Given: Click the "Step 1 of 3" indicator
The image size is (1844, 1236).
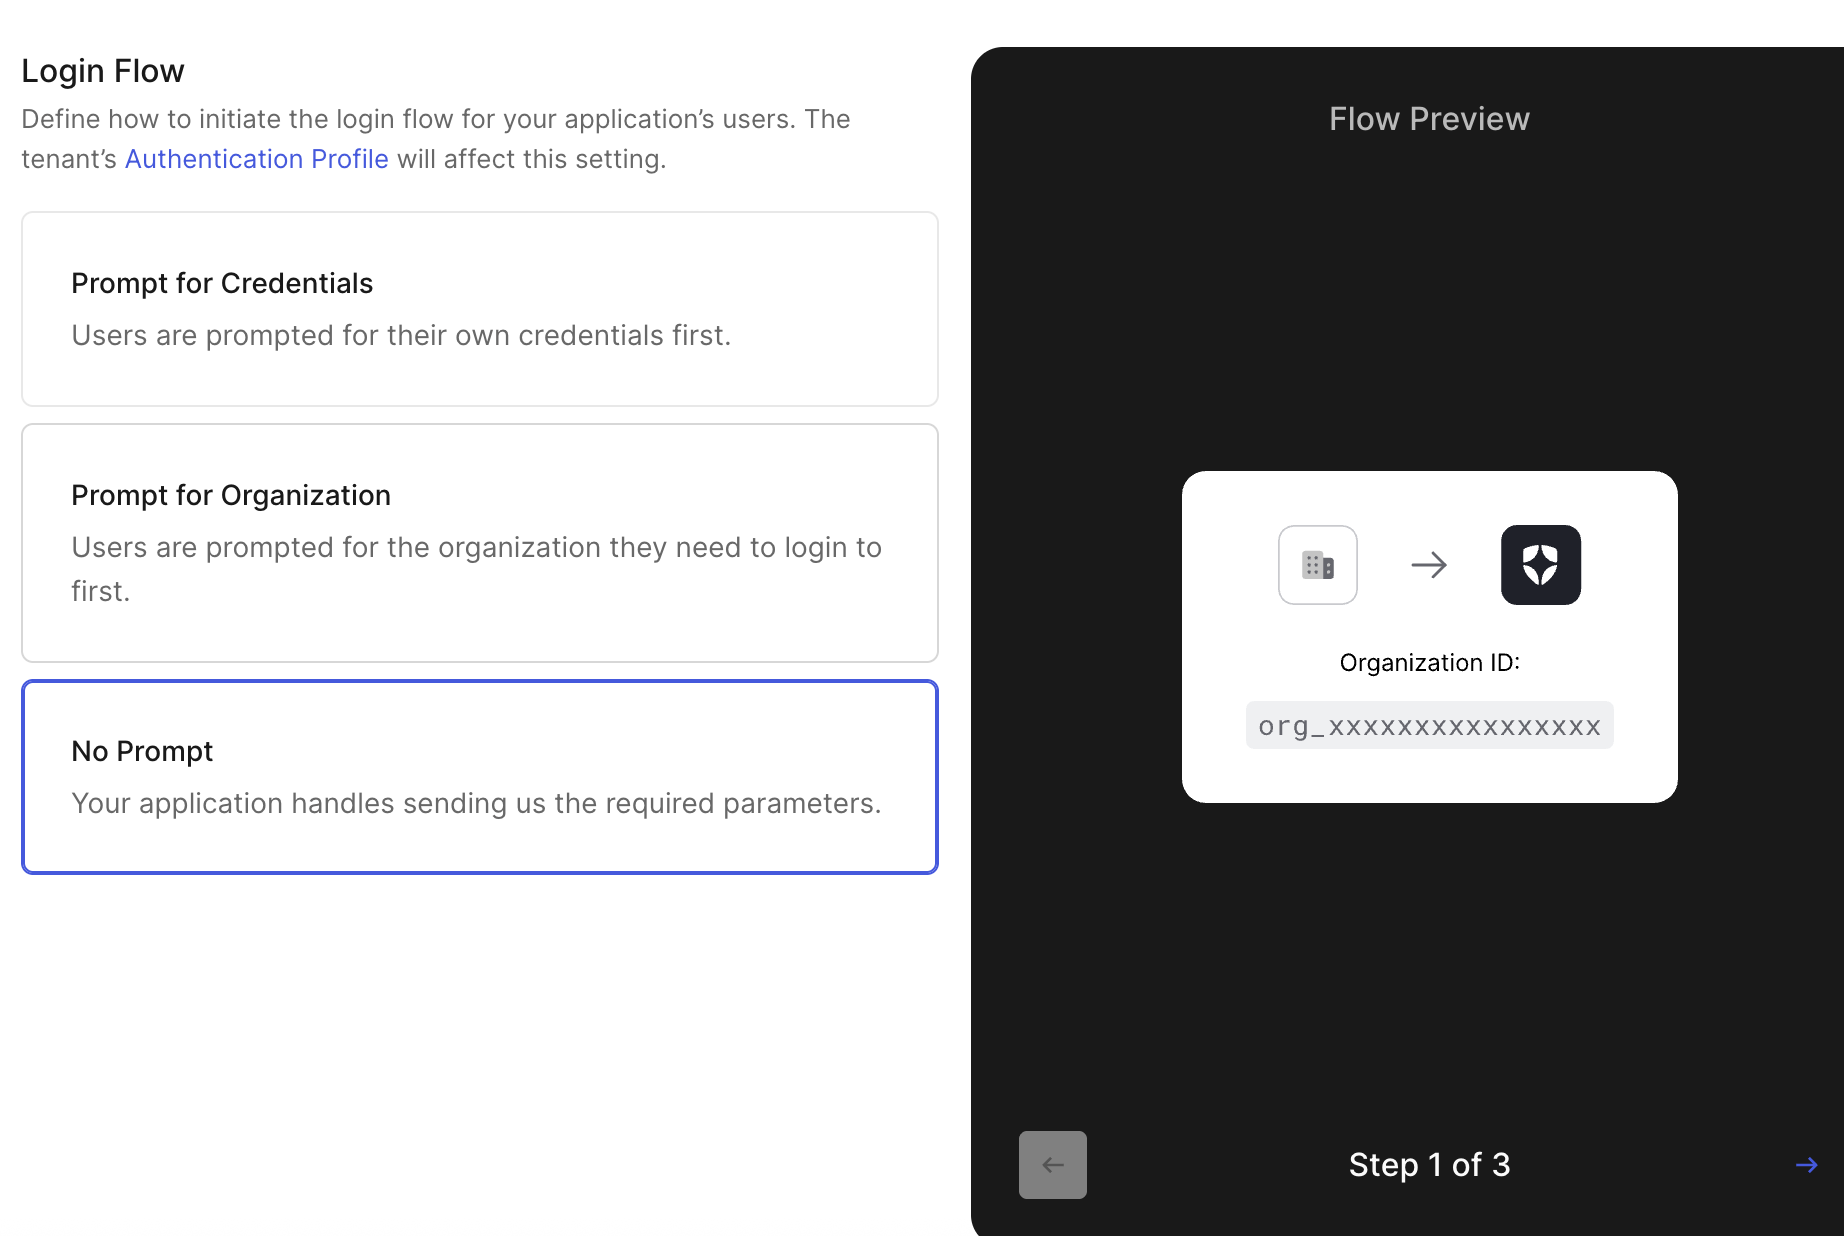Looking at the screenshot, I should [x=1429, y=1165].
